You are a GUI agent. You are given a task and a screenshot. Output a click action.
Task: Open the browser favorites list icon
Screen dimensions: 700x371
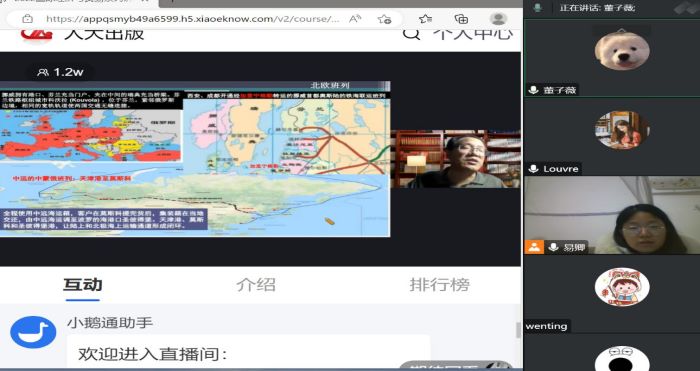[425, 19]
